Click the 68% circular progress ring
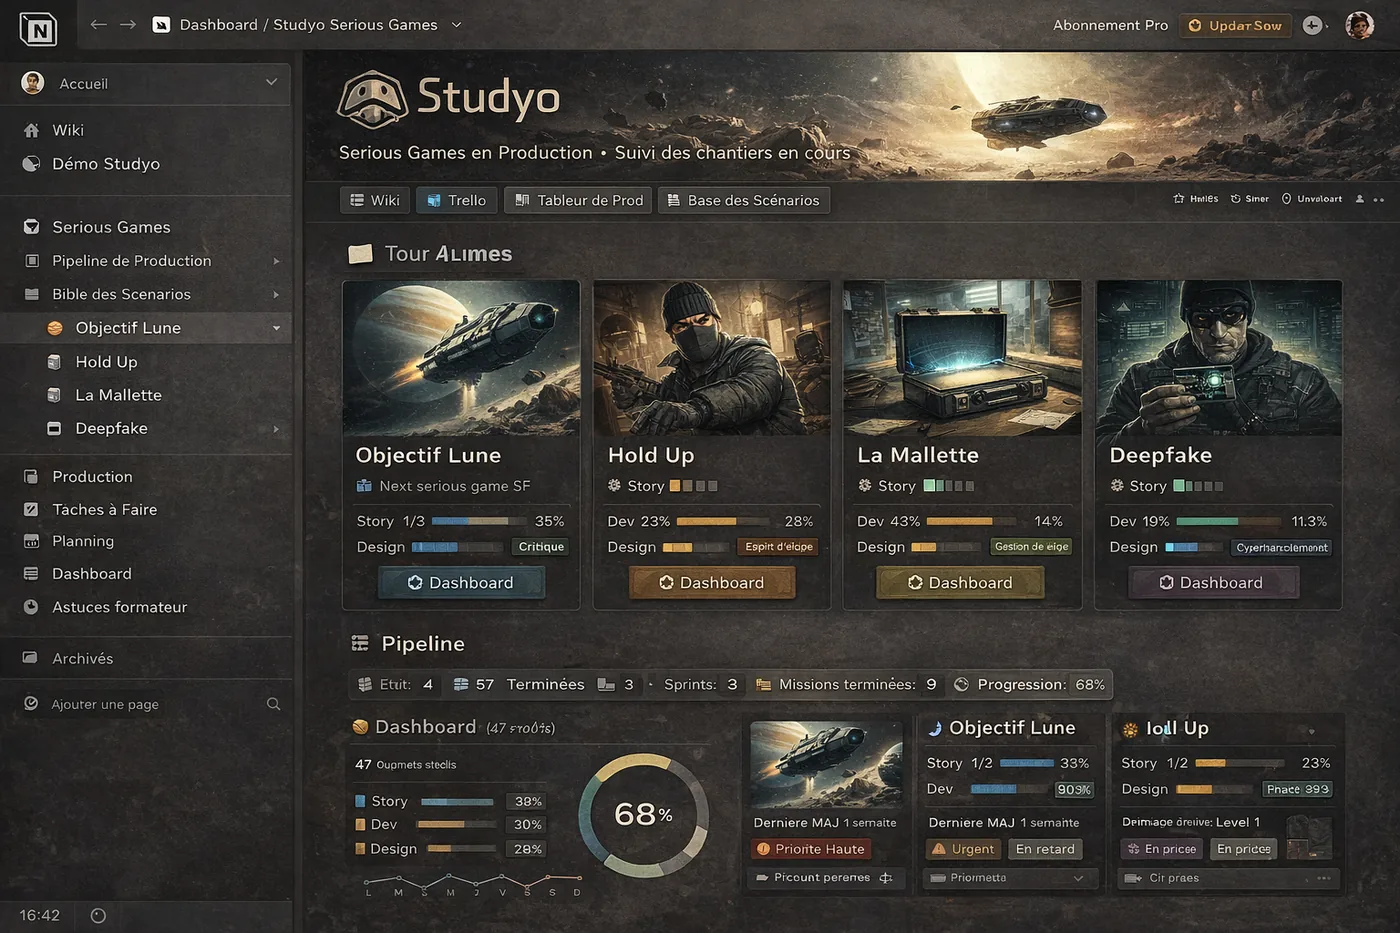The image size is (1400, 933). 643,814
